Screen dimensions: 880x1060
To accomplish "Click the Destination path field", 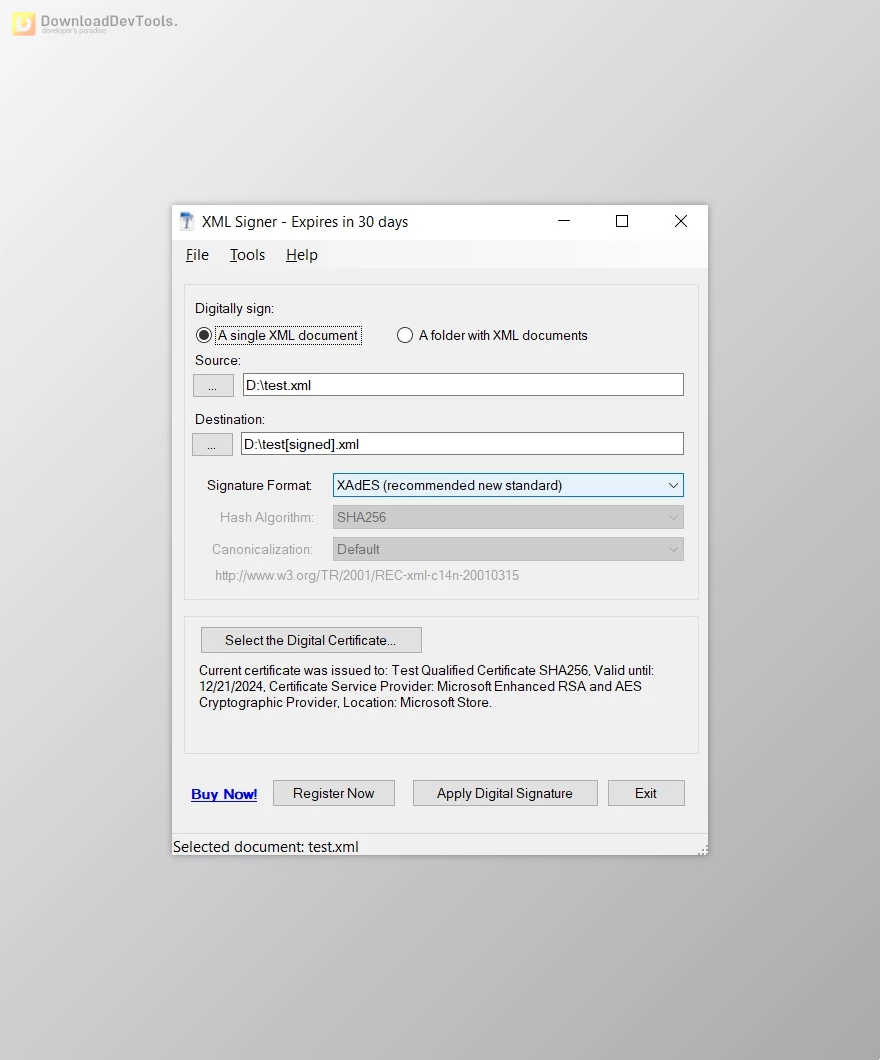I will click(x=462, y=443).
